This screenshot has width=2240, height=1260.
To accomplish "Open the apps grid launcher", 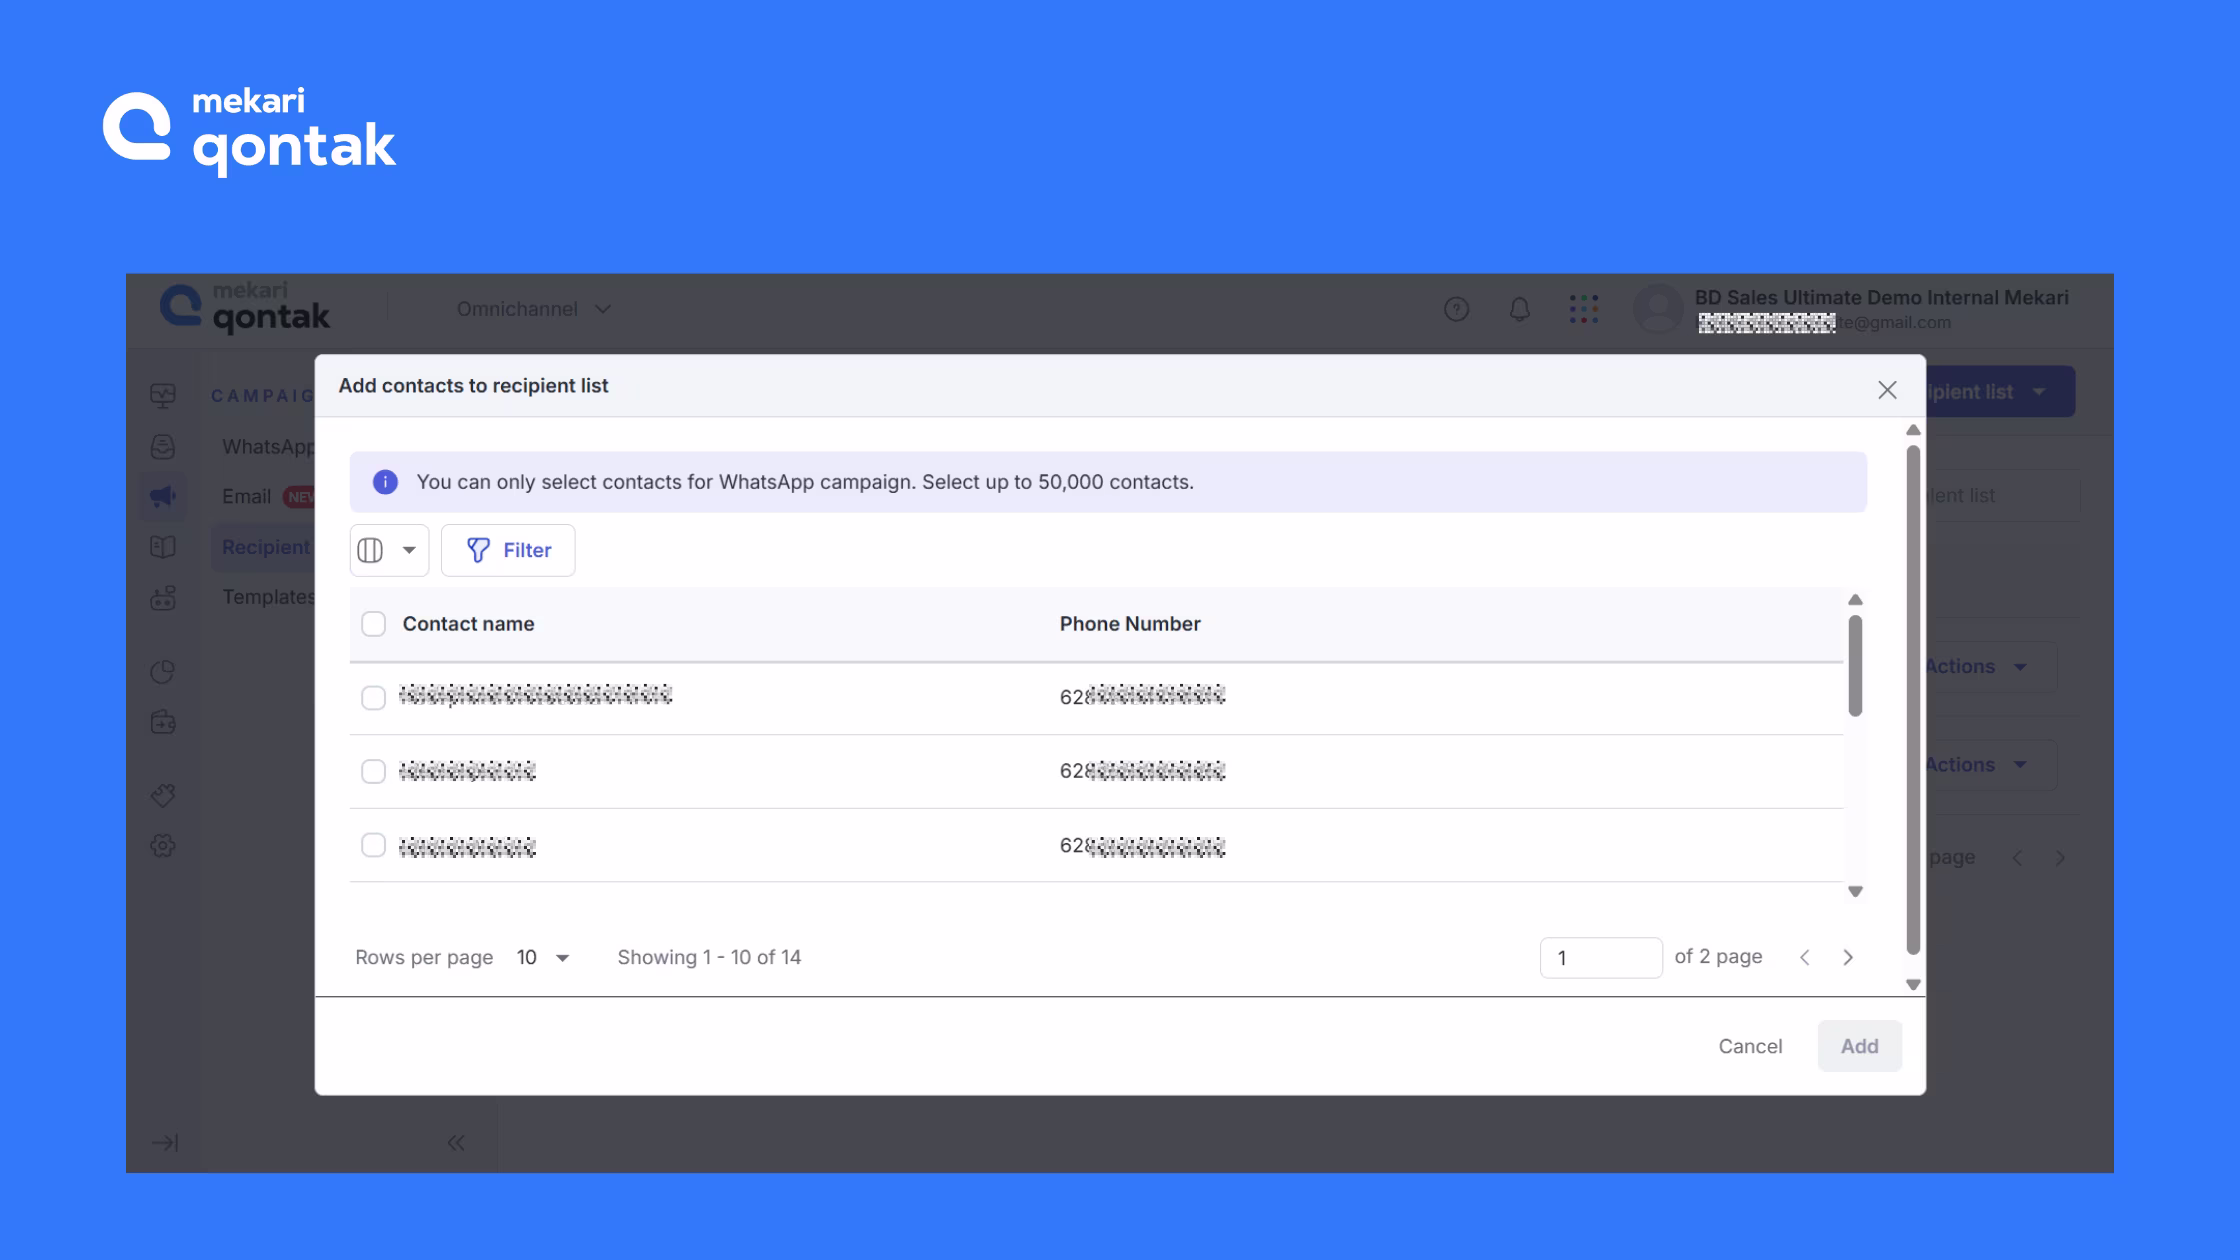I will pyautogui.click(x=1584, y=309).
